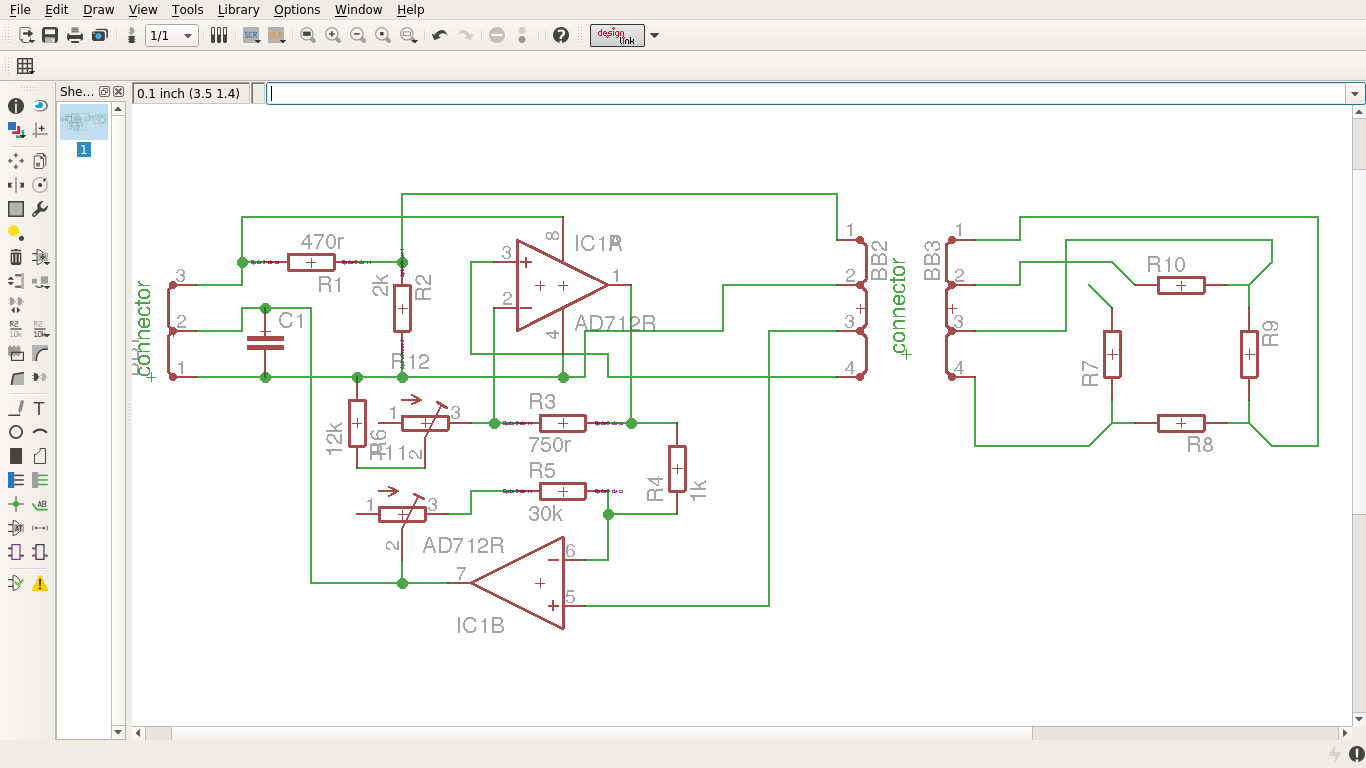1366x768 pixels.
Task: Click the zoom in icon
Action: click(333, 35)
